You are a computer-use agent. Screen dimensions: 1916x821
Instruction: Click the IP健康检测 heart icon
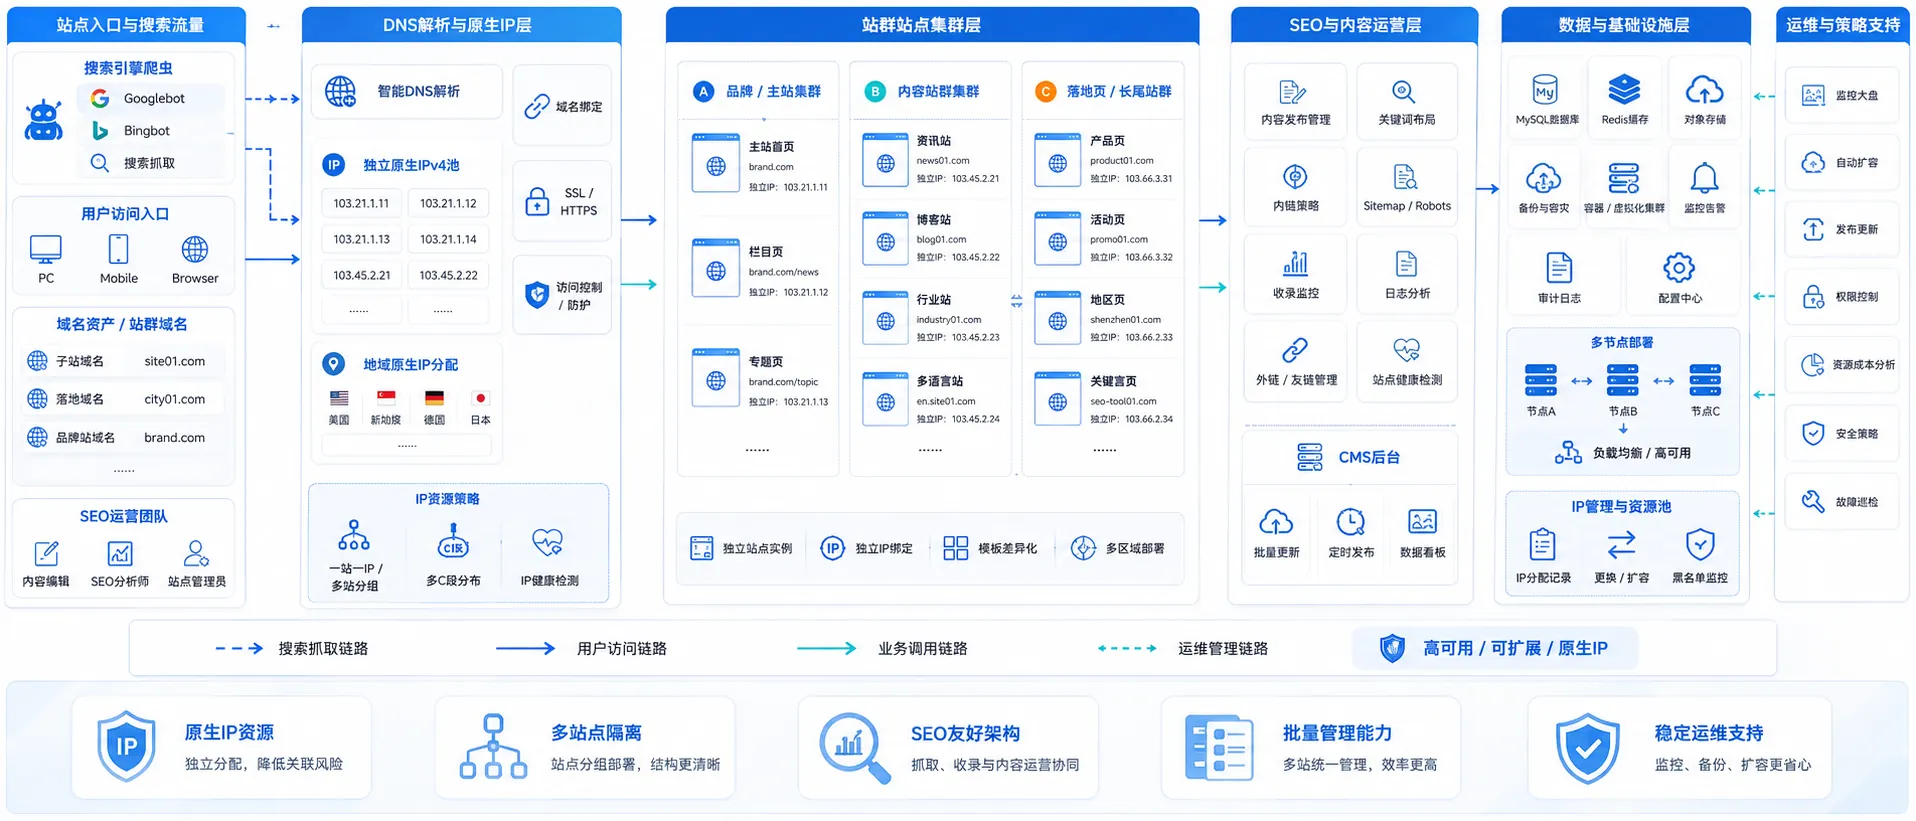coord(548,543)
